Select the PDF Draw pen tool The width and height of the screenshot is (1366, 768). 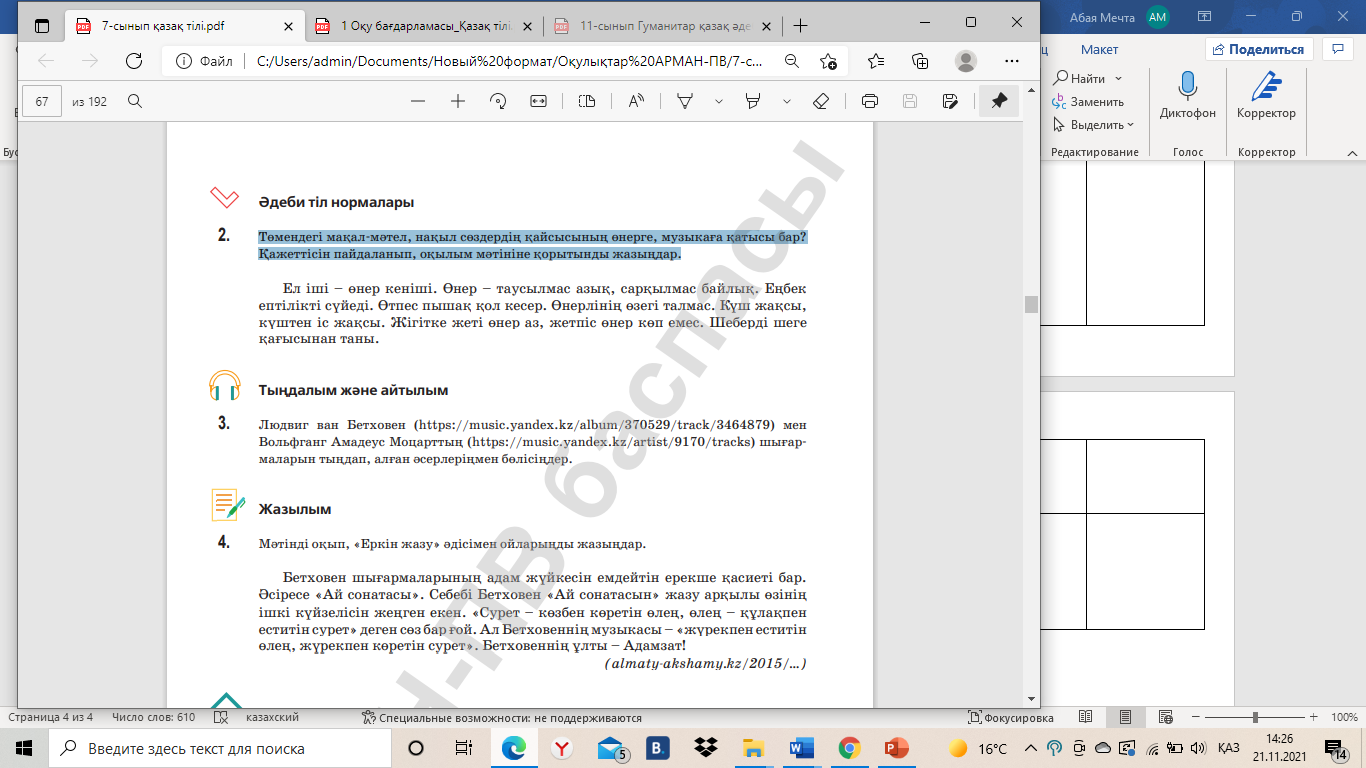pyautogui.click(x=686, y=101)
